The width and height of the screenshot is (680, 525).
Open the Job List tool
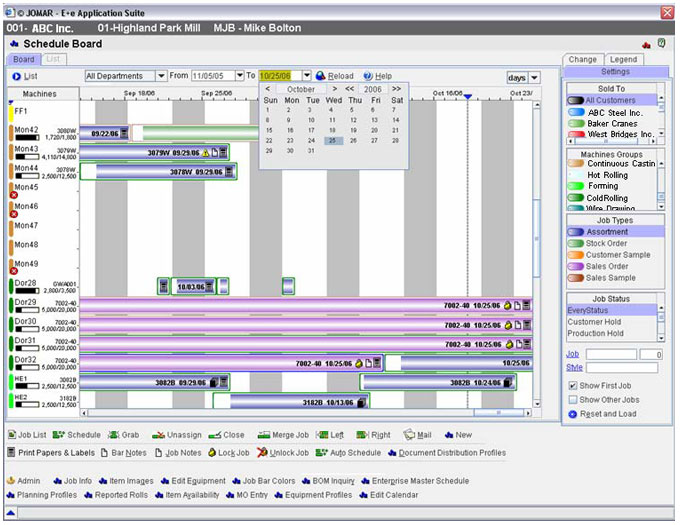click(x=27, y=435)
